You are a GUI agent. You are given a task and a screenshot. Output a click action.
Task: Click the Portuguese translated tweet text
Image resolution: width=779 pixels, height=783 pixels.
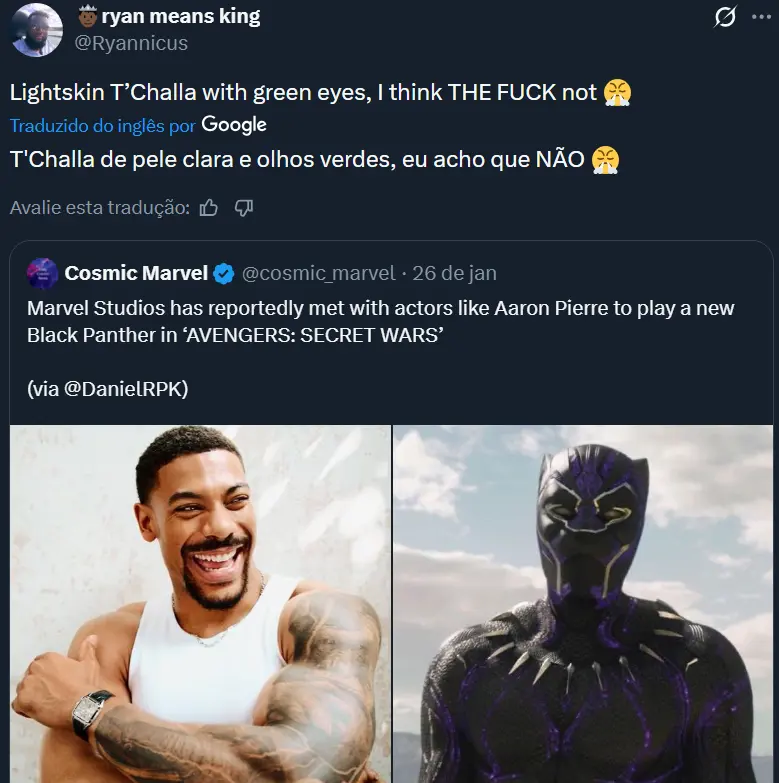pyautogui.click(x=296, y=159)
